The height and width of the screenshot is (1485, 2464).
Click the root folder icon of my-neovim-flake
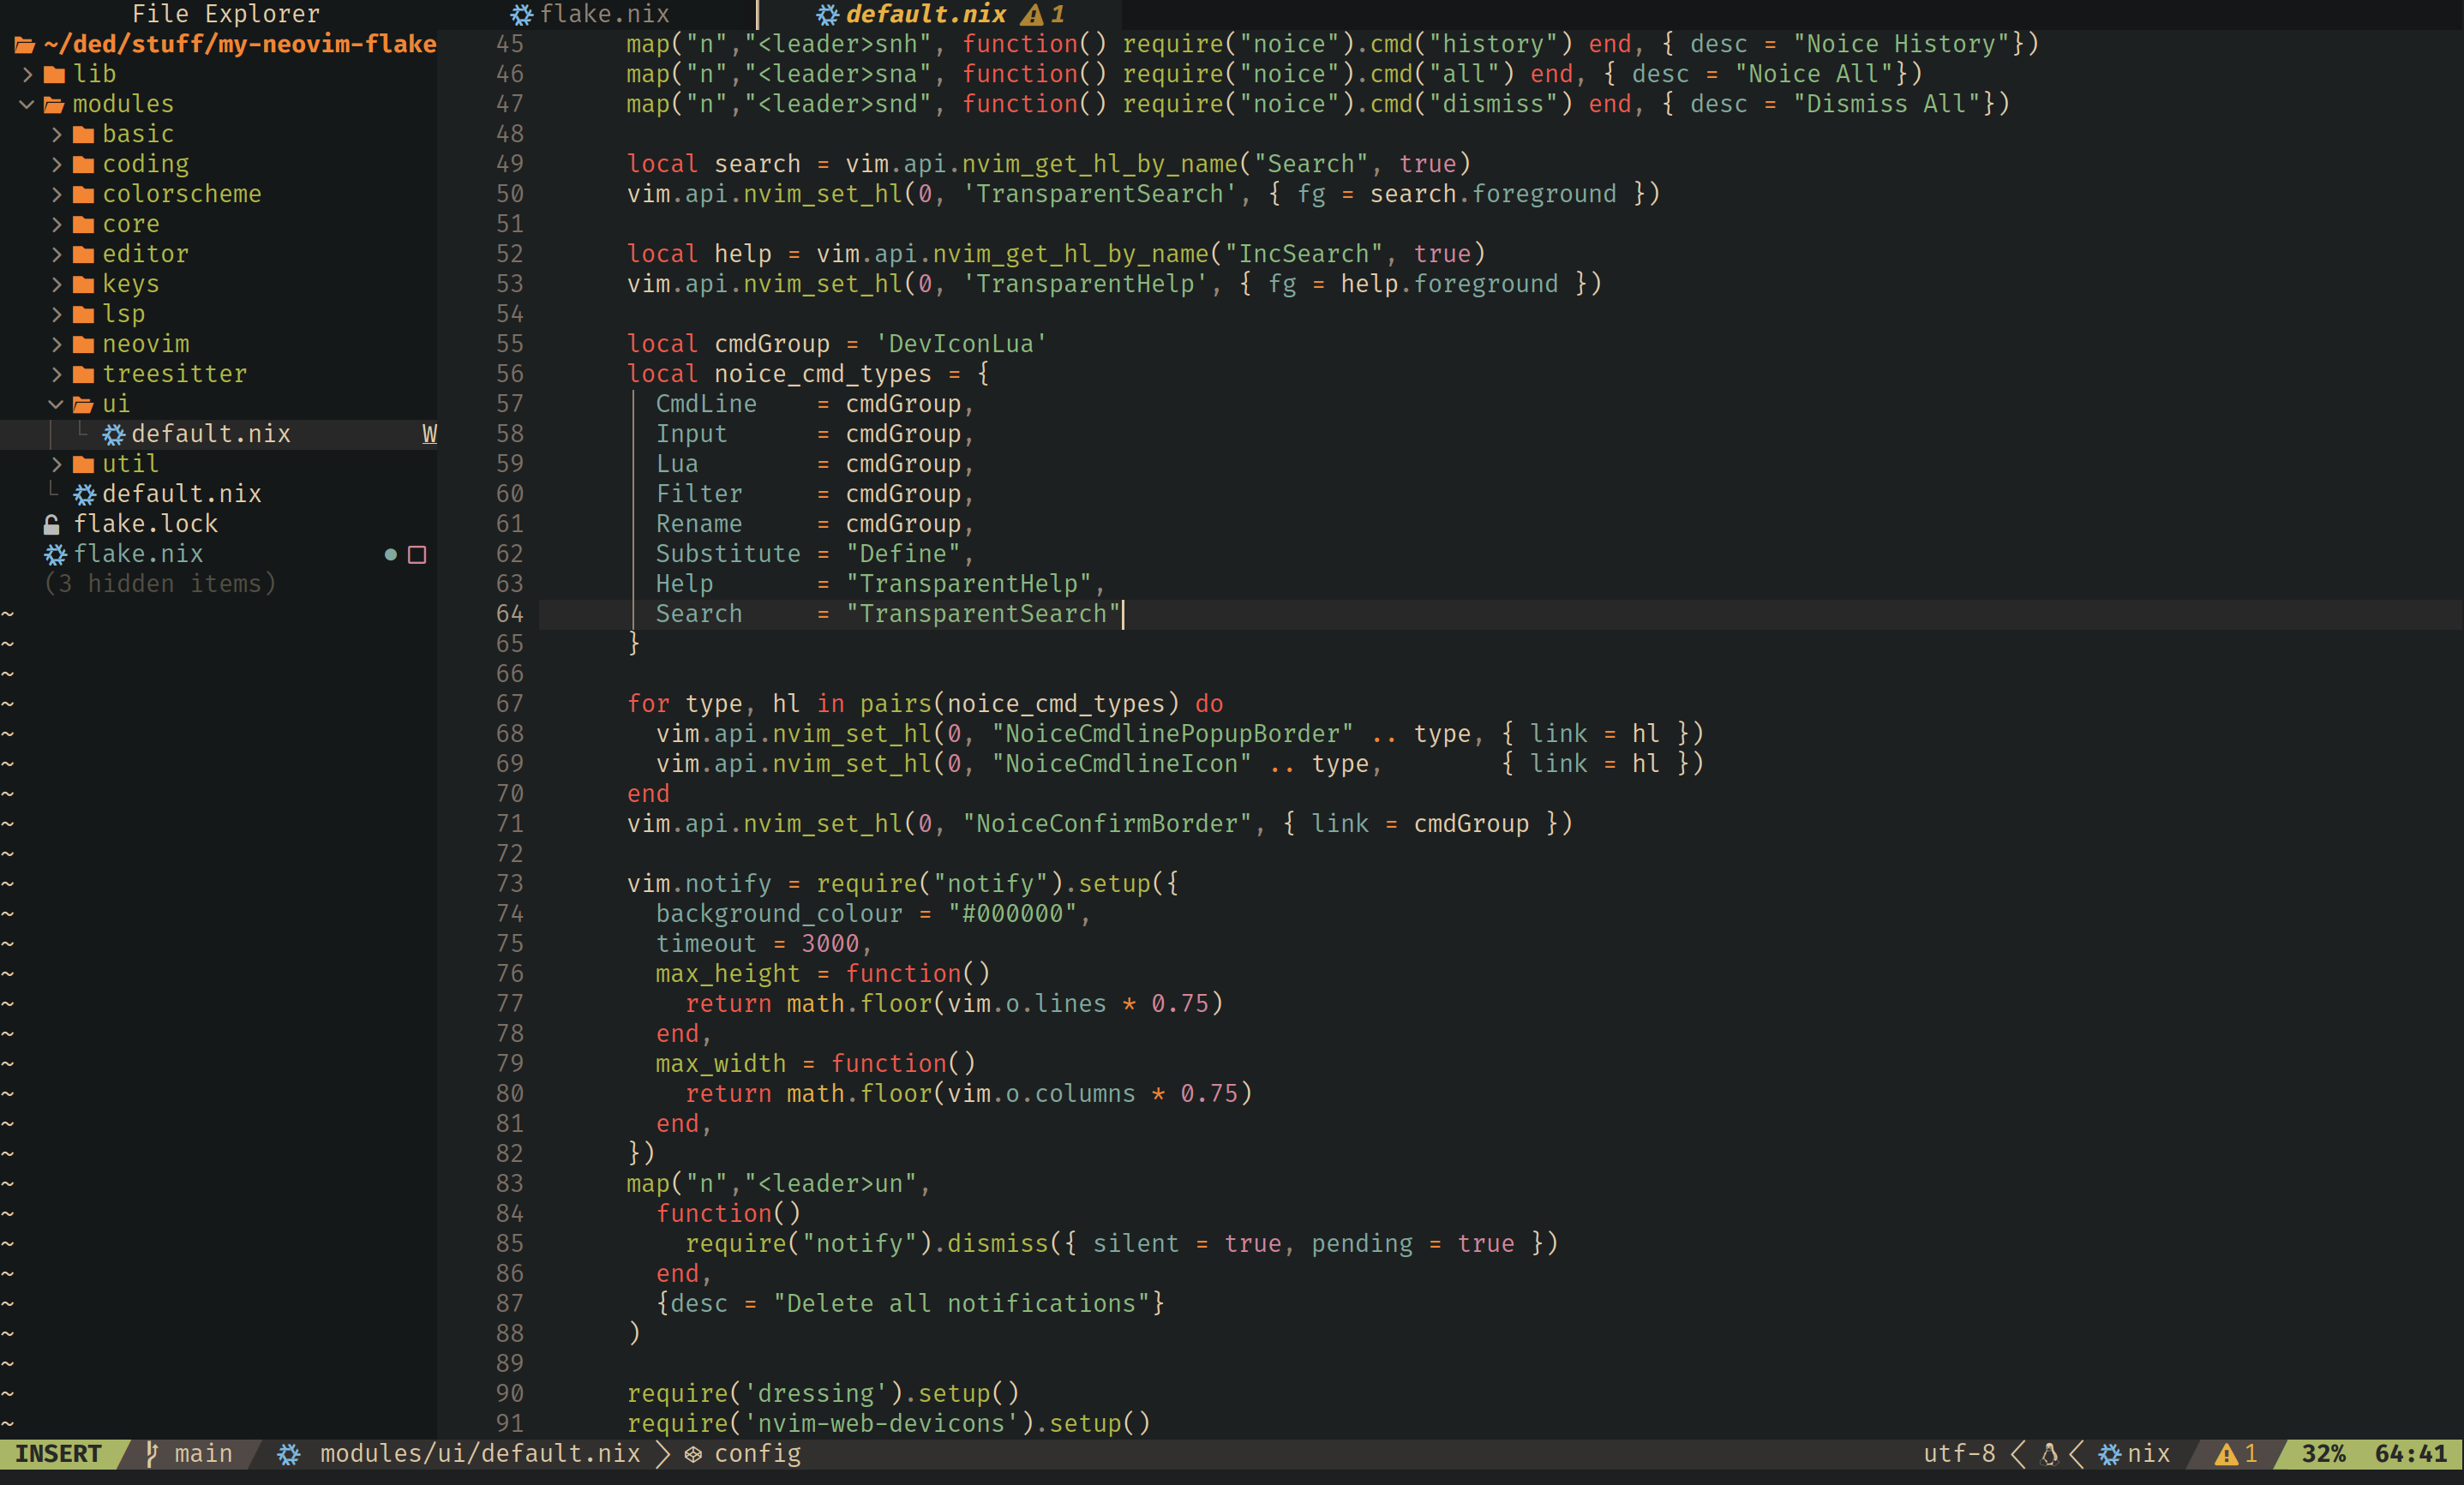pos(24,44)
